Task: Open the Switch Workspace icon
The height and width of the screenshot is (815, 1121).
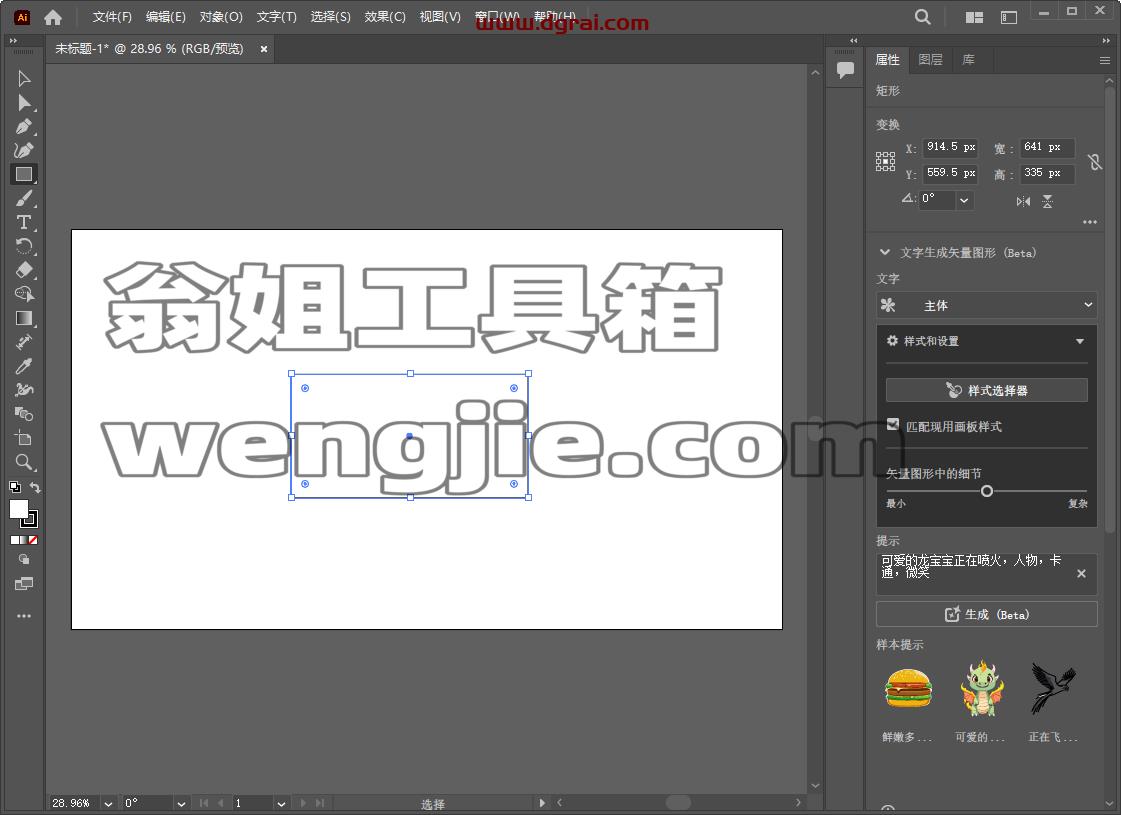Action: pos(1009,17)
